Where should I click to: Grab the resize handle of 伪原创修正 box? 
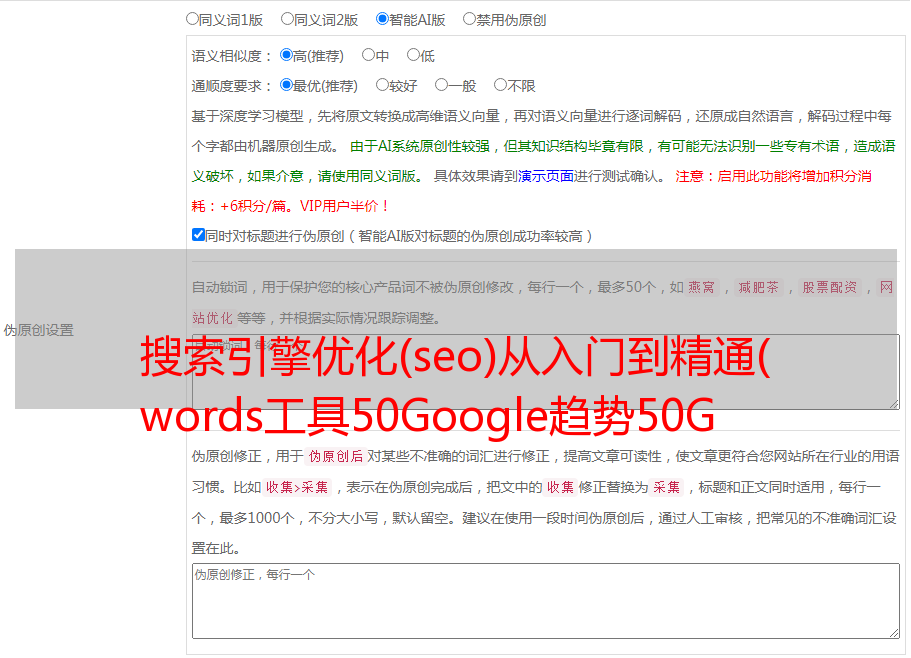click(894, 633)
